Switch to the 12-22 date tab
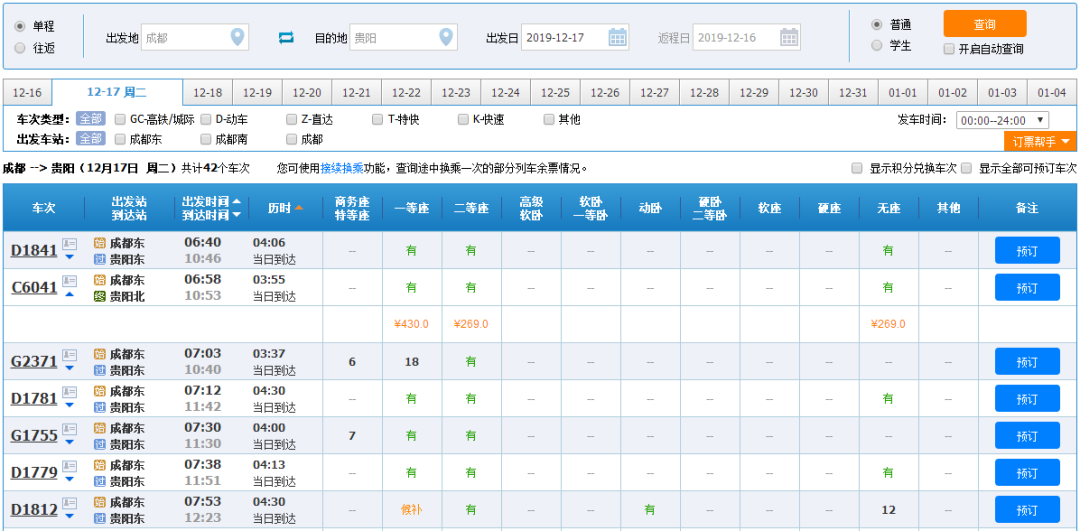 click(x=406, y=92)
